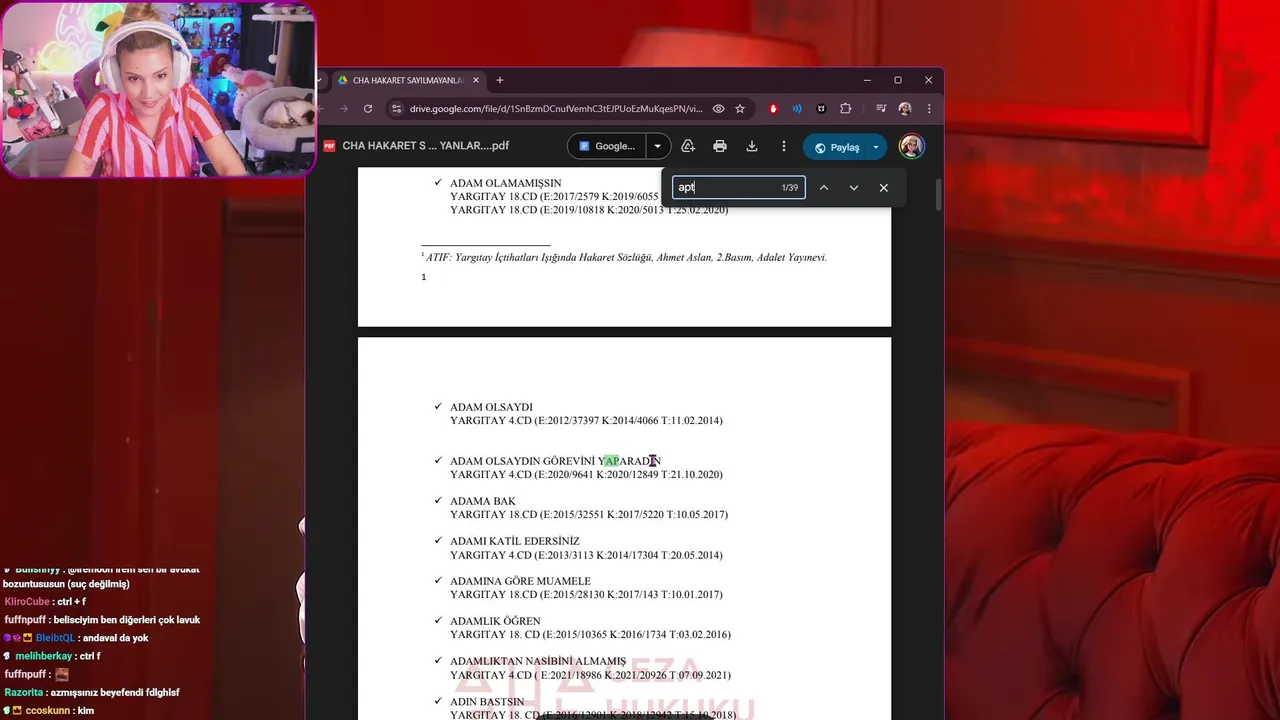Open the Google account avatar
Image resolution: width=1280 pixels, height=720 pixels.
pyautogui.click(x=911, y=147)
